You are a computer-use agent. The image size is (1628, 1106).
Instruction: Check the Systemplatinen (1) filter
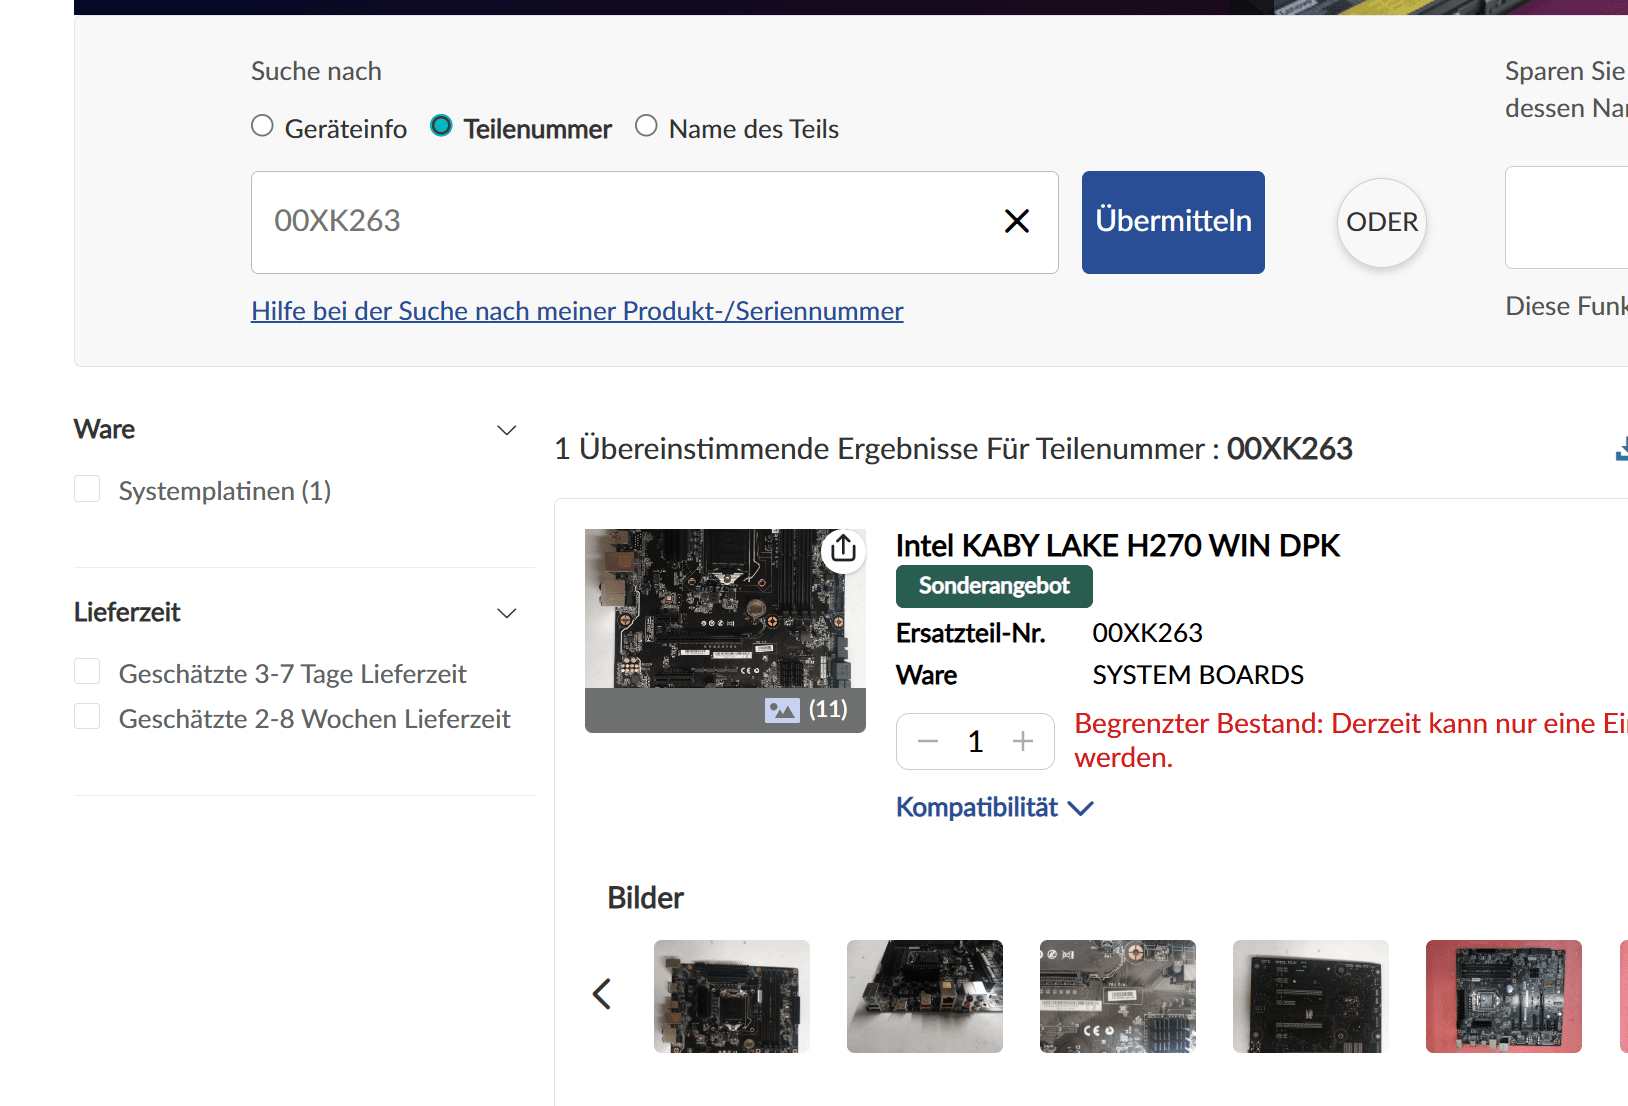pyautogui.click(x=87, y=489)
